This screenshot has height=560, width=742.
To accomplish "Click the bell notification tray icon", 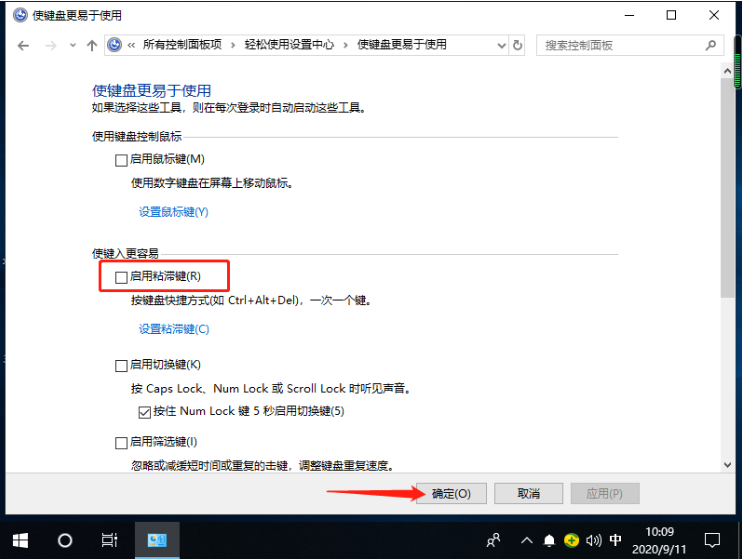I will pyautogui.click(x=549, y=540).
